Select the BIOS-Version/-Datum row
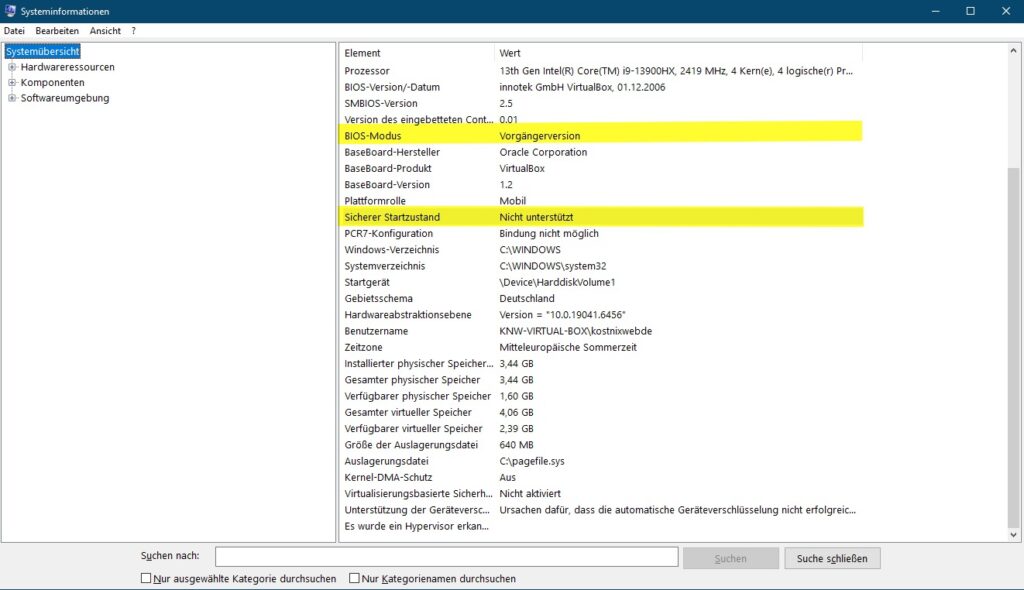Viewport: 1024px width, 590px height. 601,87
